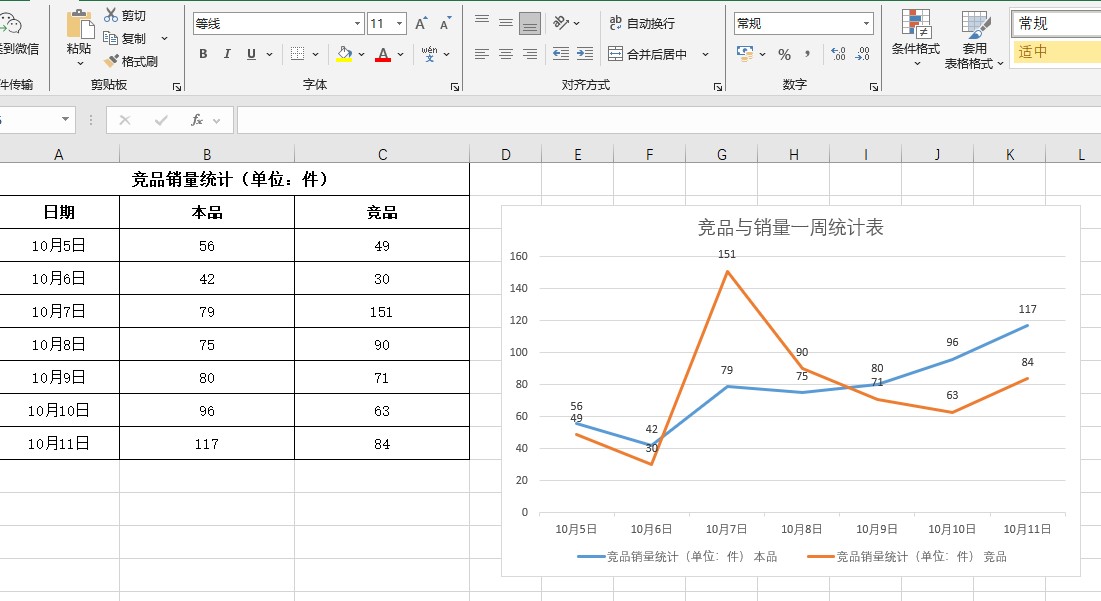Click the Increase Font Size icon
The width and height of the screenshot is (1101, 601).
(x=421, y=24)
